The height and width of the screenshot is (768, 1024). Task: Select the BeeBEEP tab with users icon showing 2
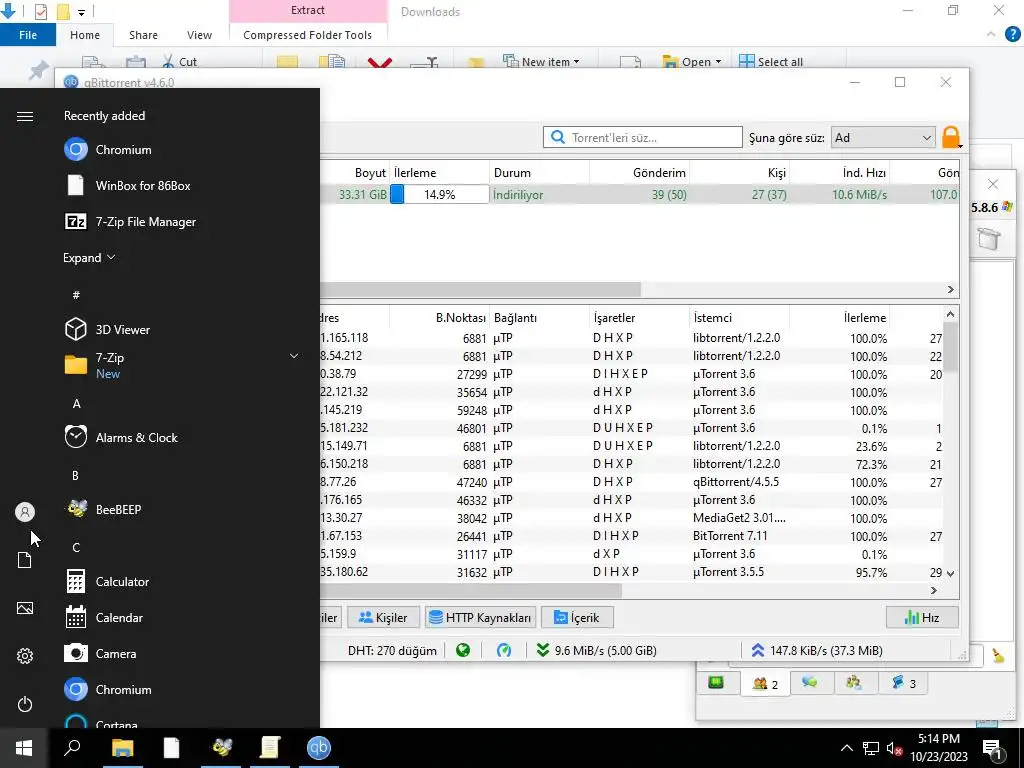765,684
